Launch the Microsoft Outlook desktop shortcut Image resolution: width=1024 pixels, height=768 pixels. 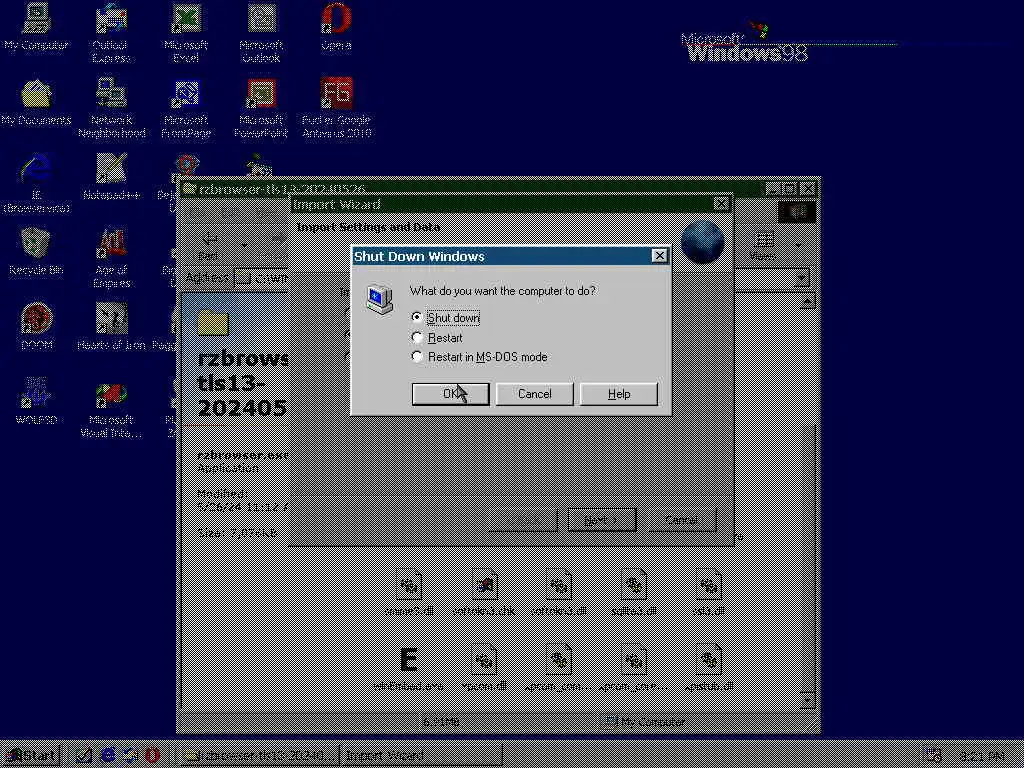tap(261, 33)
